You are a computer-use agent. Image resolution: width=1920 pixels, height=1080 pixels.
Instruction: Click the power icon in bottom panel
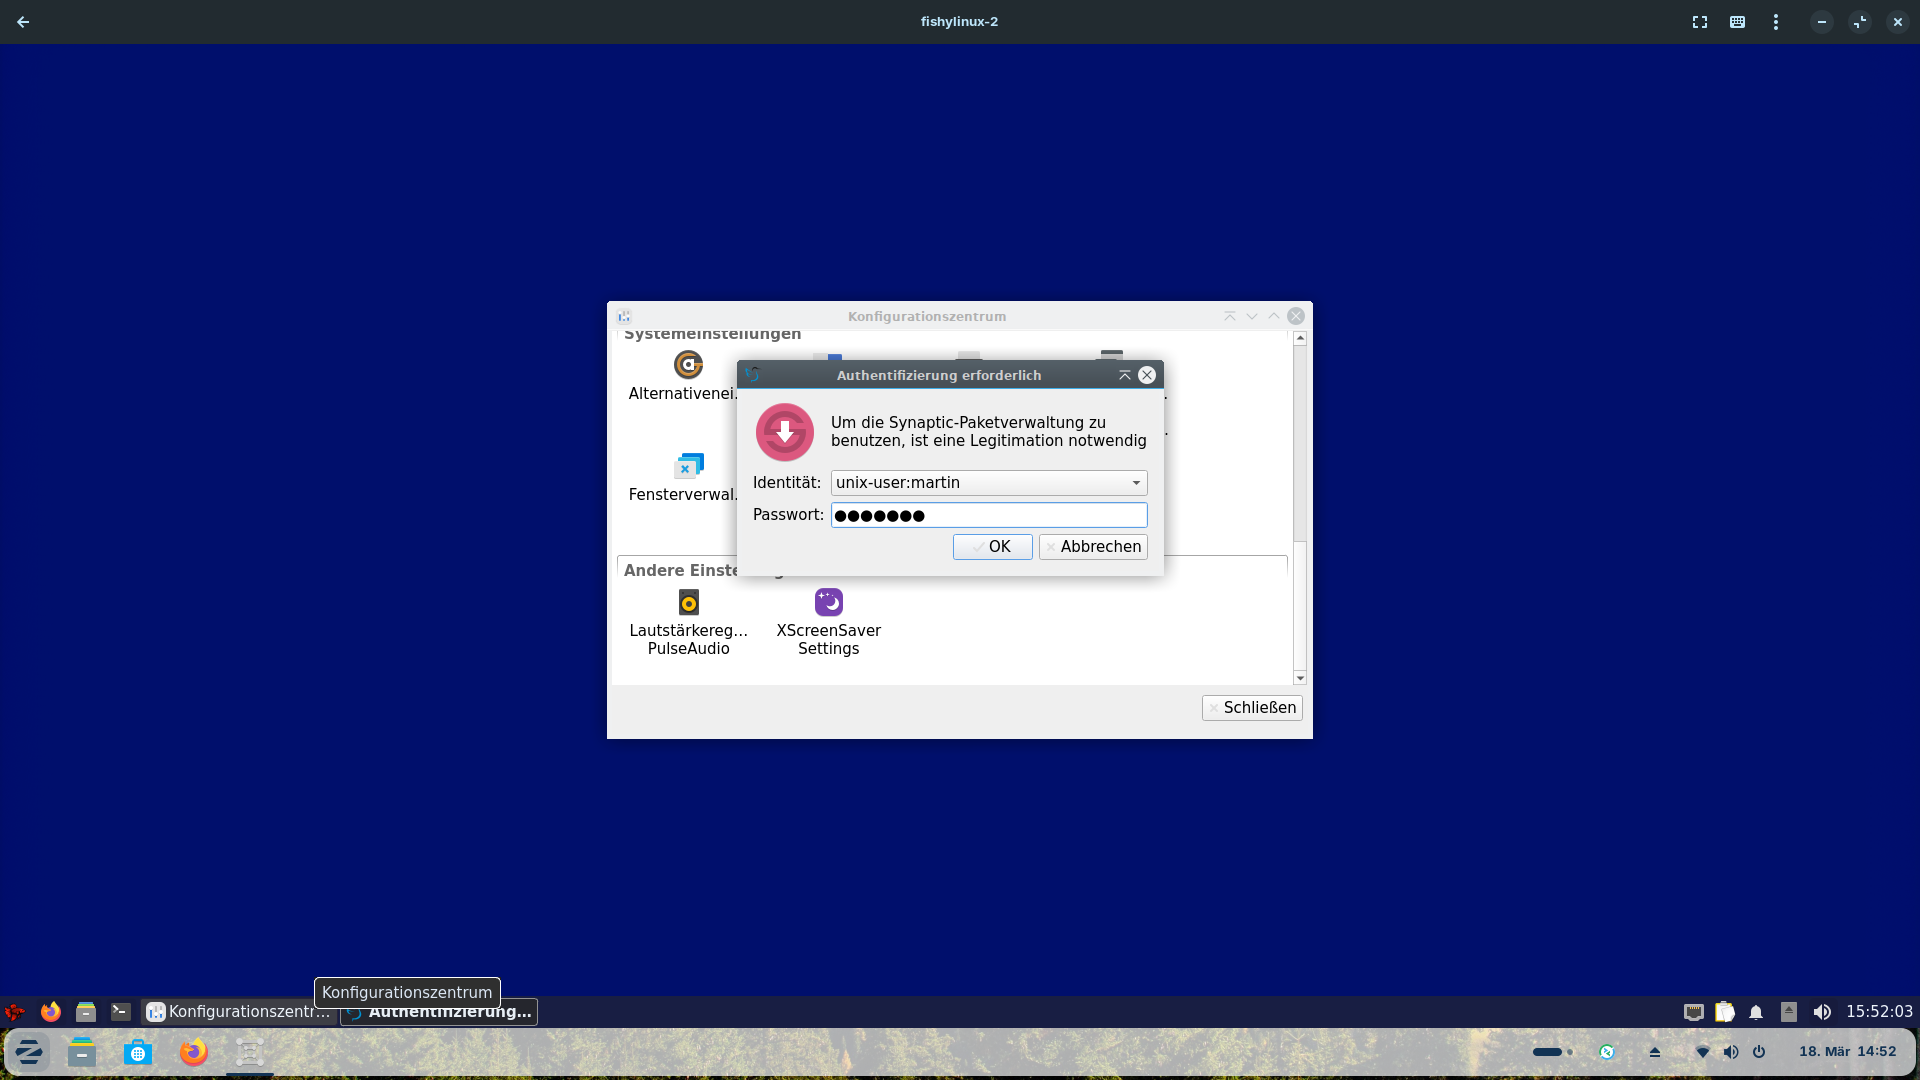(x=1759, y=1052)
